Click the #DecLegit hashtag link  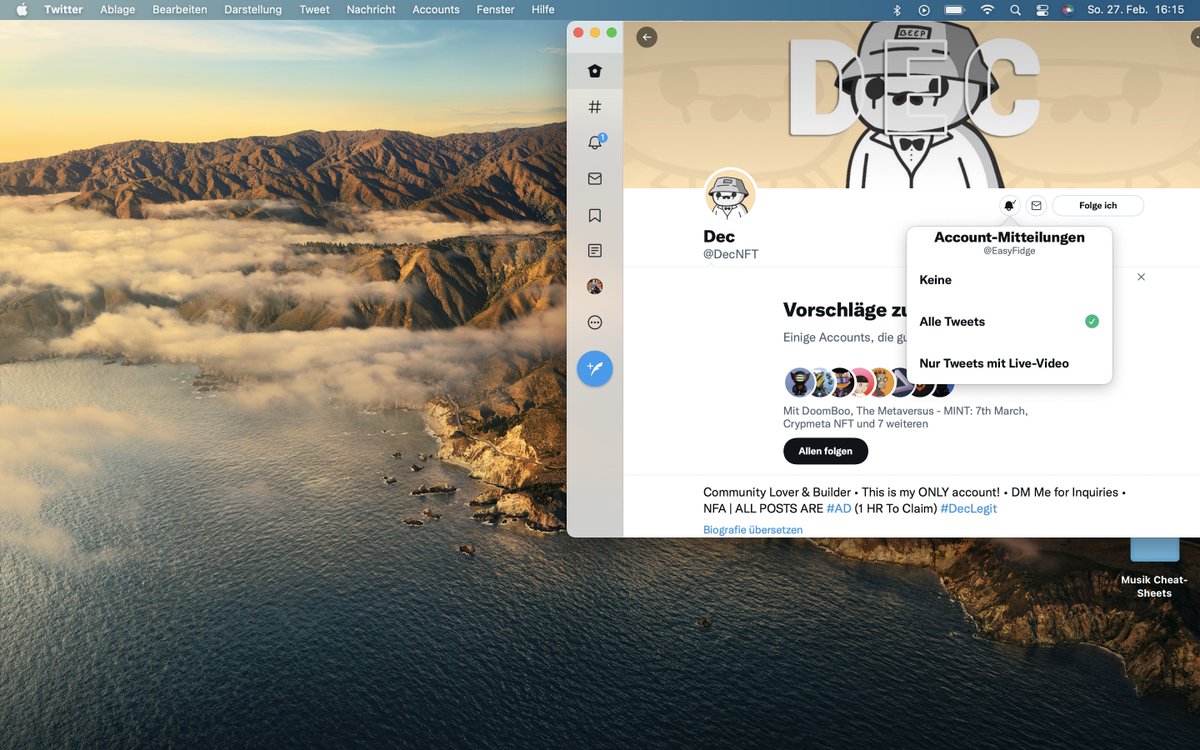coord(968,508)
